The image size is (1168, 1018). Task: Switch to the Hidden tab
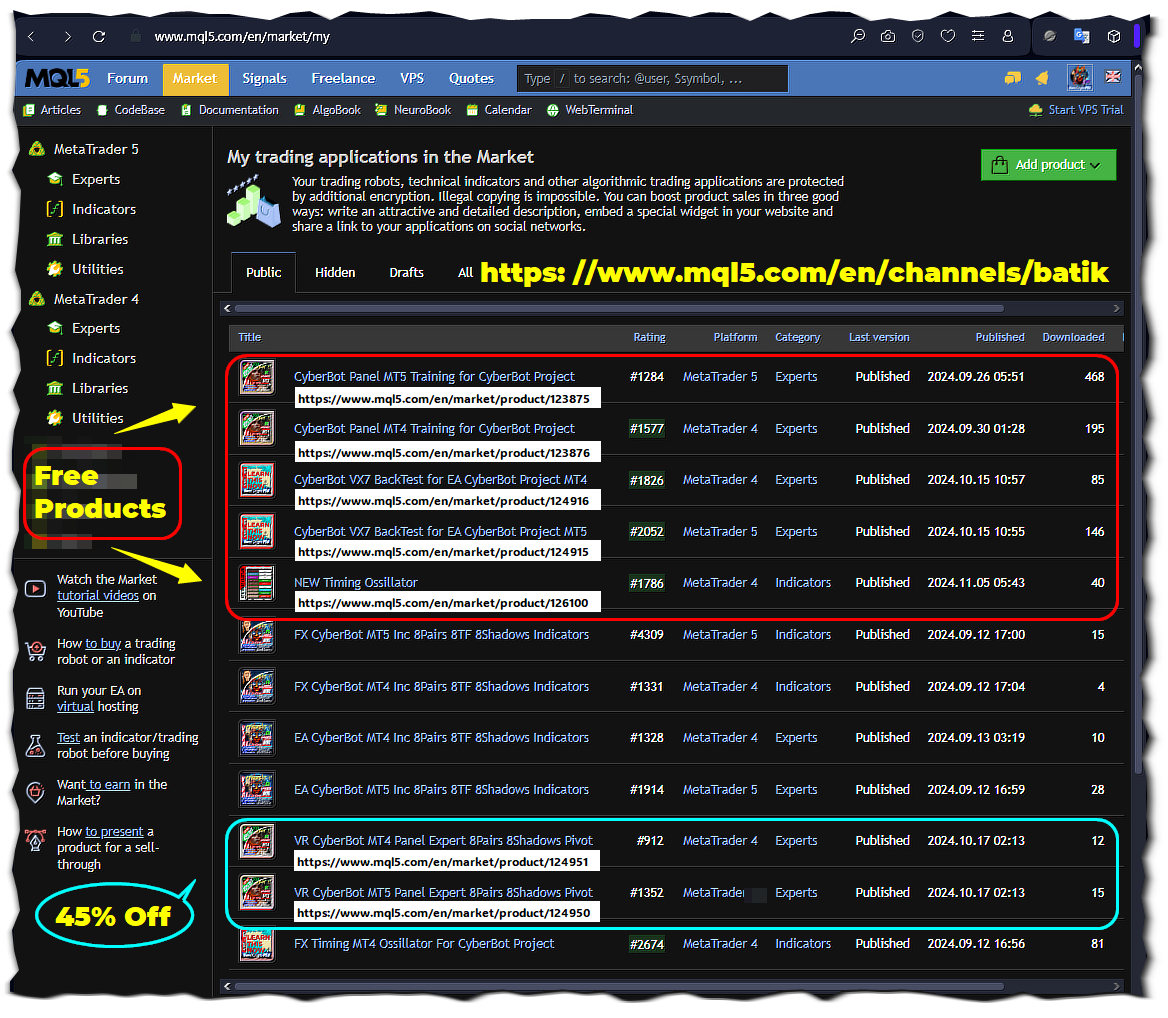pos(334,271)
